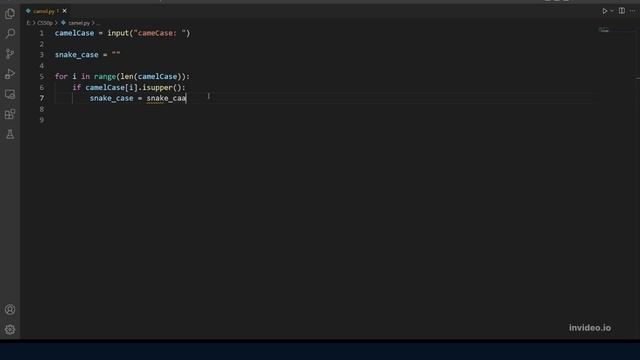The height and width of the screenshot is (360, 640).
Task: Open the Explorer view in activity bar
Action: click(x=10, y=13)
